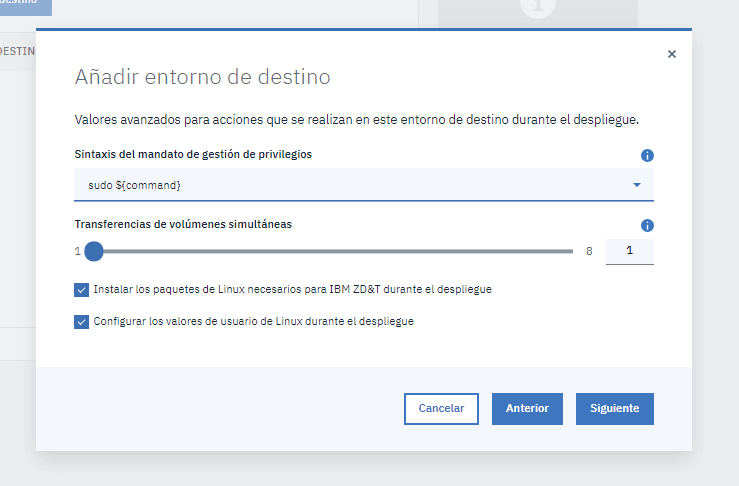The width and height of the screenshot is (739, 486).
Task: Click the slider maximum label 8
Action: coord(589,251)
